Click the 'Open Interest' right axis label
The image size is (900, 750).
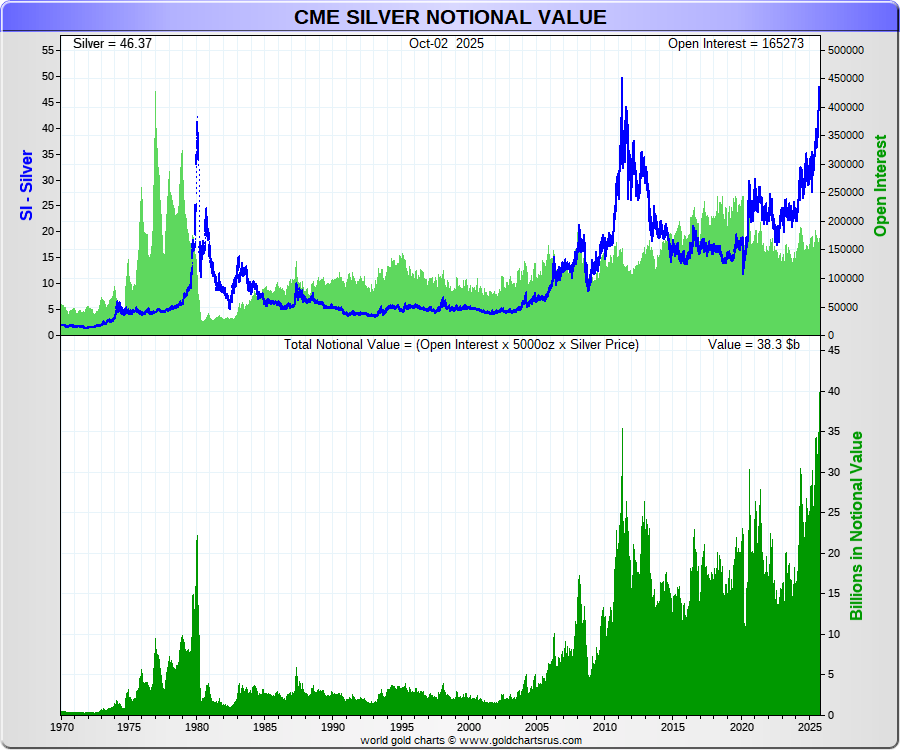coord(880,185)
